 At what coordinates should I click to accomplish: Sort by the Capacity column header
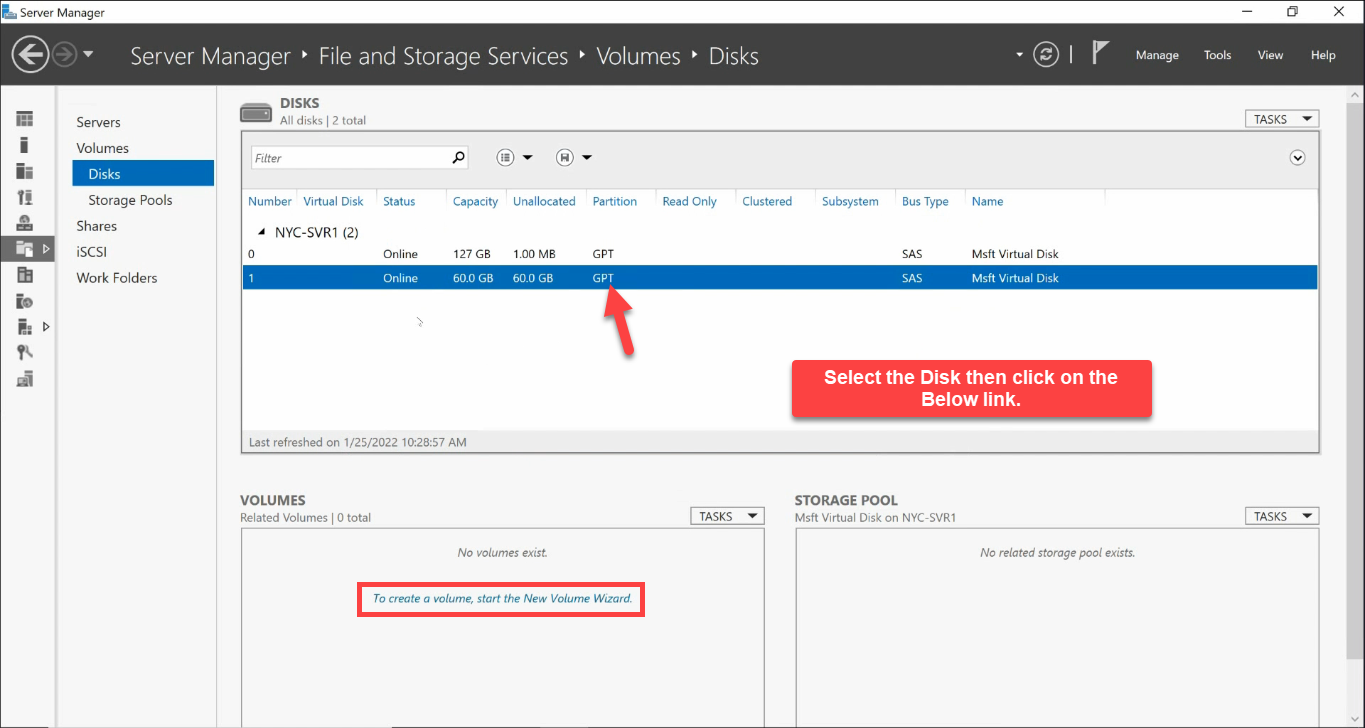[x=475, y=201]
